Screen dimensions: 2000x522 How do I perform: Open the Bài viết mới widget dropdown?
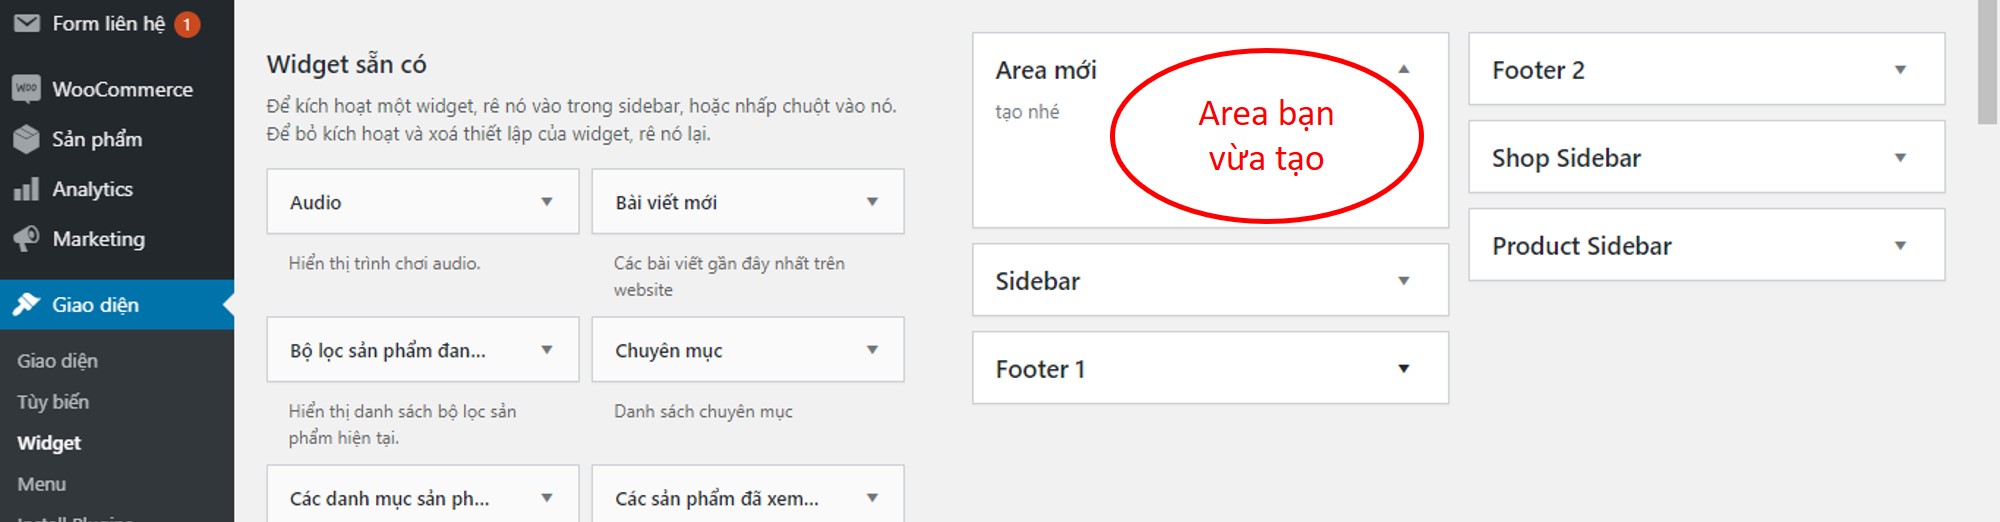click(x=872, y=202)
